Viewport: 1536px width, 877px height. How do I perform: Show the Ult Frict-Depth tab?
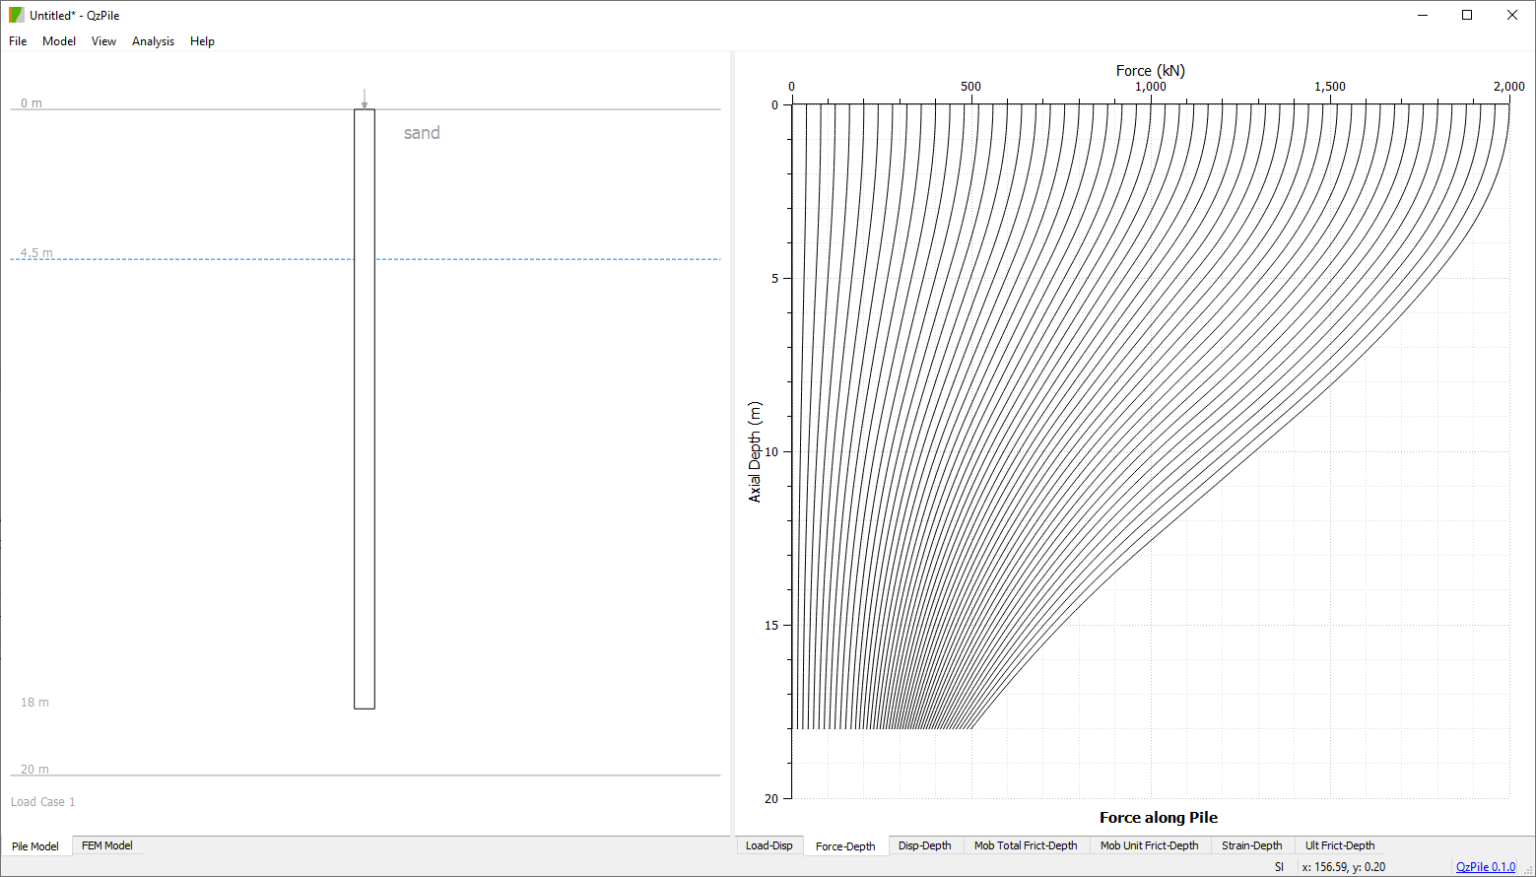1339,846
